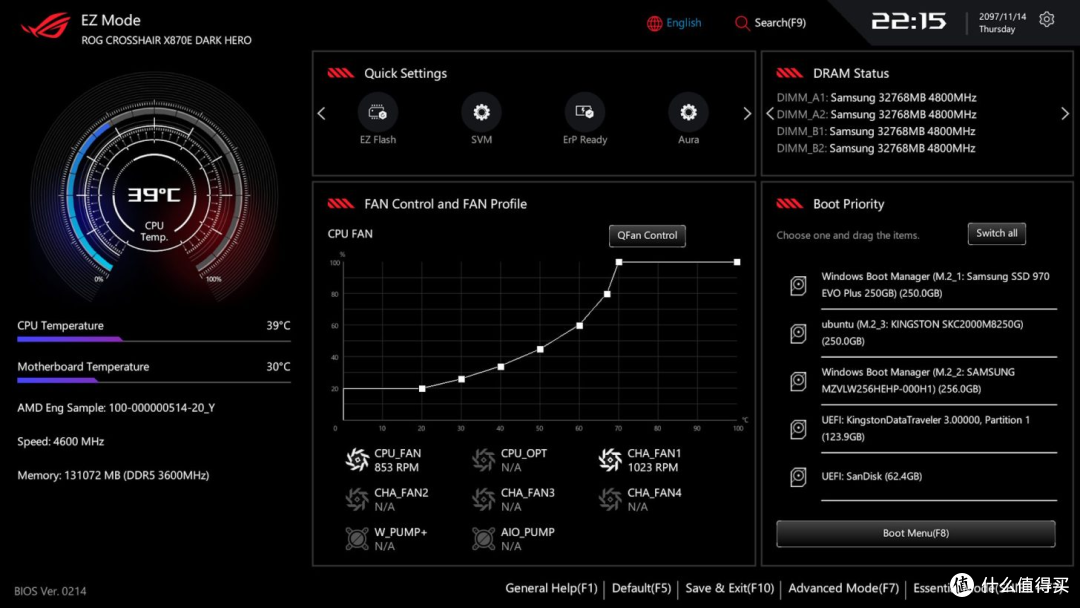This screenshot has height=608, width=1080.
Task: Open QFan Control
Action: [x=647, y=235]
